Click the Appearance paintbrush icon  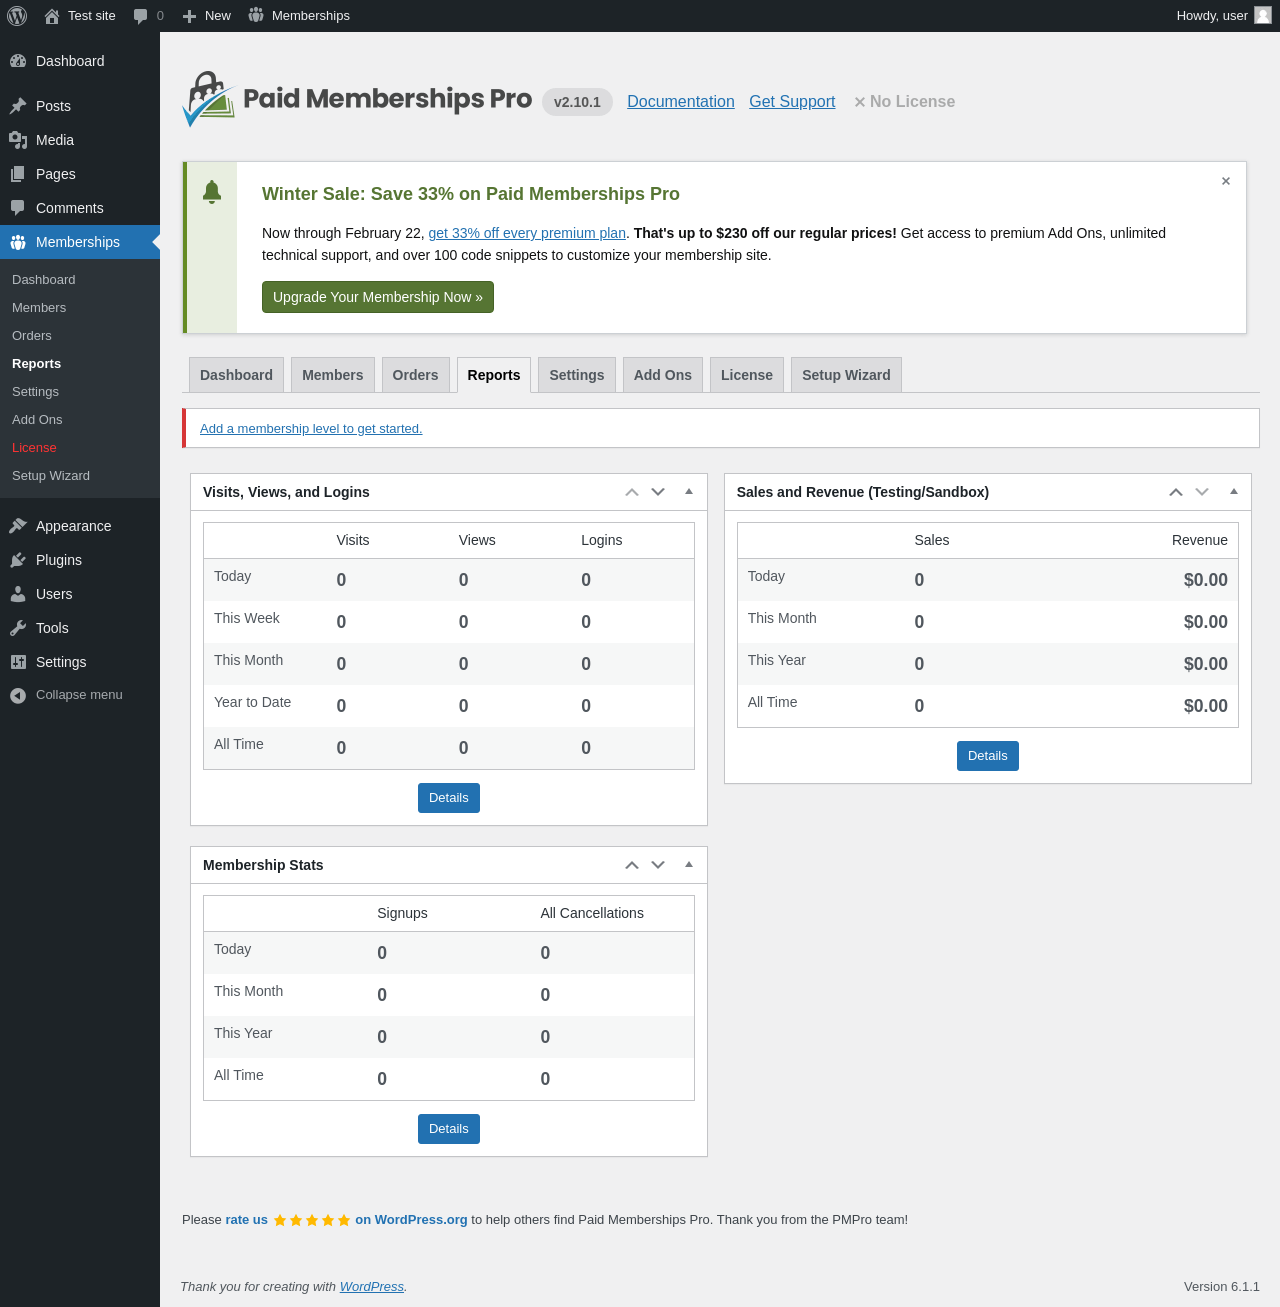(18, 526)
